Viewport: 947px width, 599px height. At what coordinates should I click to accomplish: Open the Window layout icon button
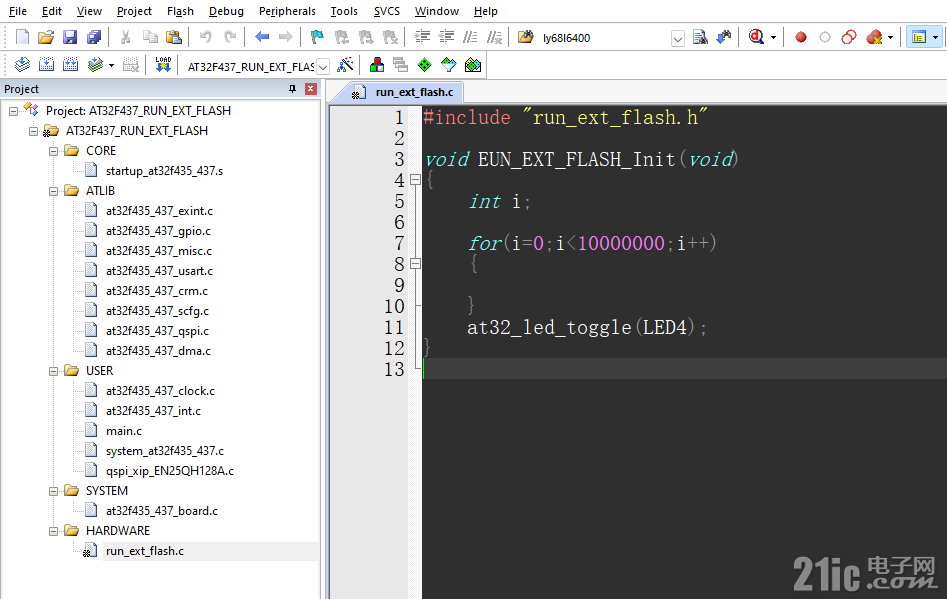tap(919, 37)
